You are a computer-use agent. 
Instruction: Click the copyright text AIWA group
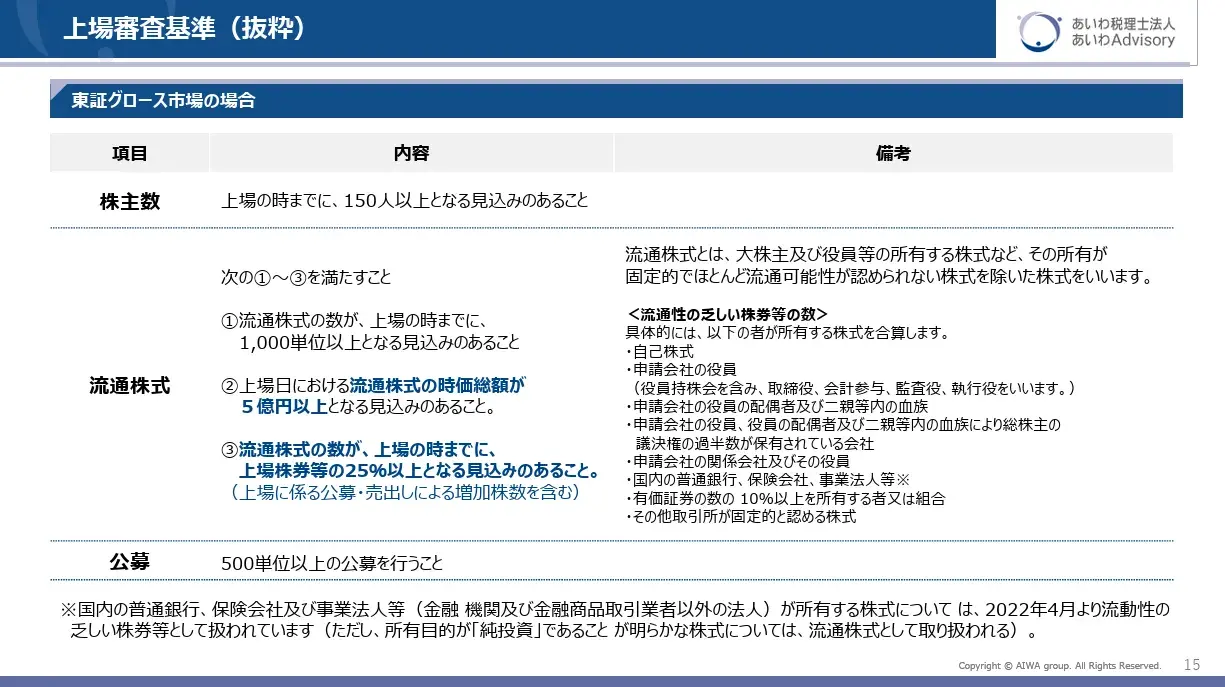1060,665
